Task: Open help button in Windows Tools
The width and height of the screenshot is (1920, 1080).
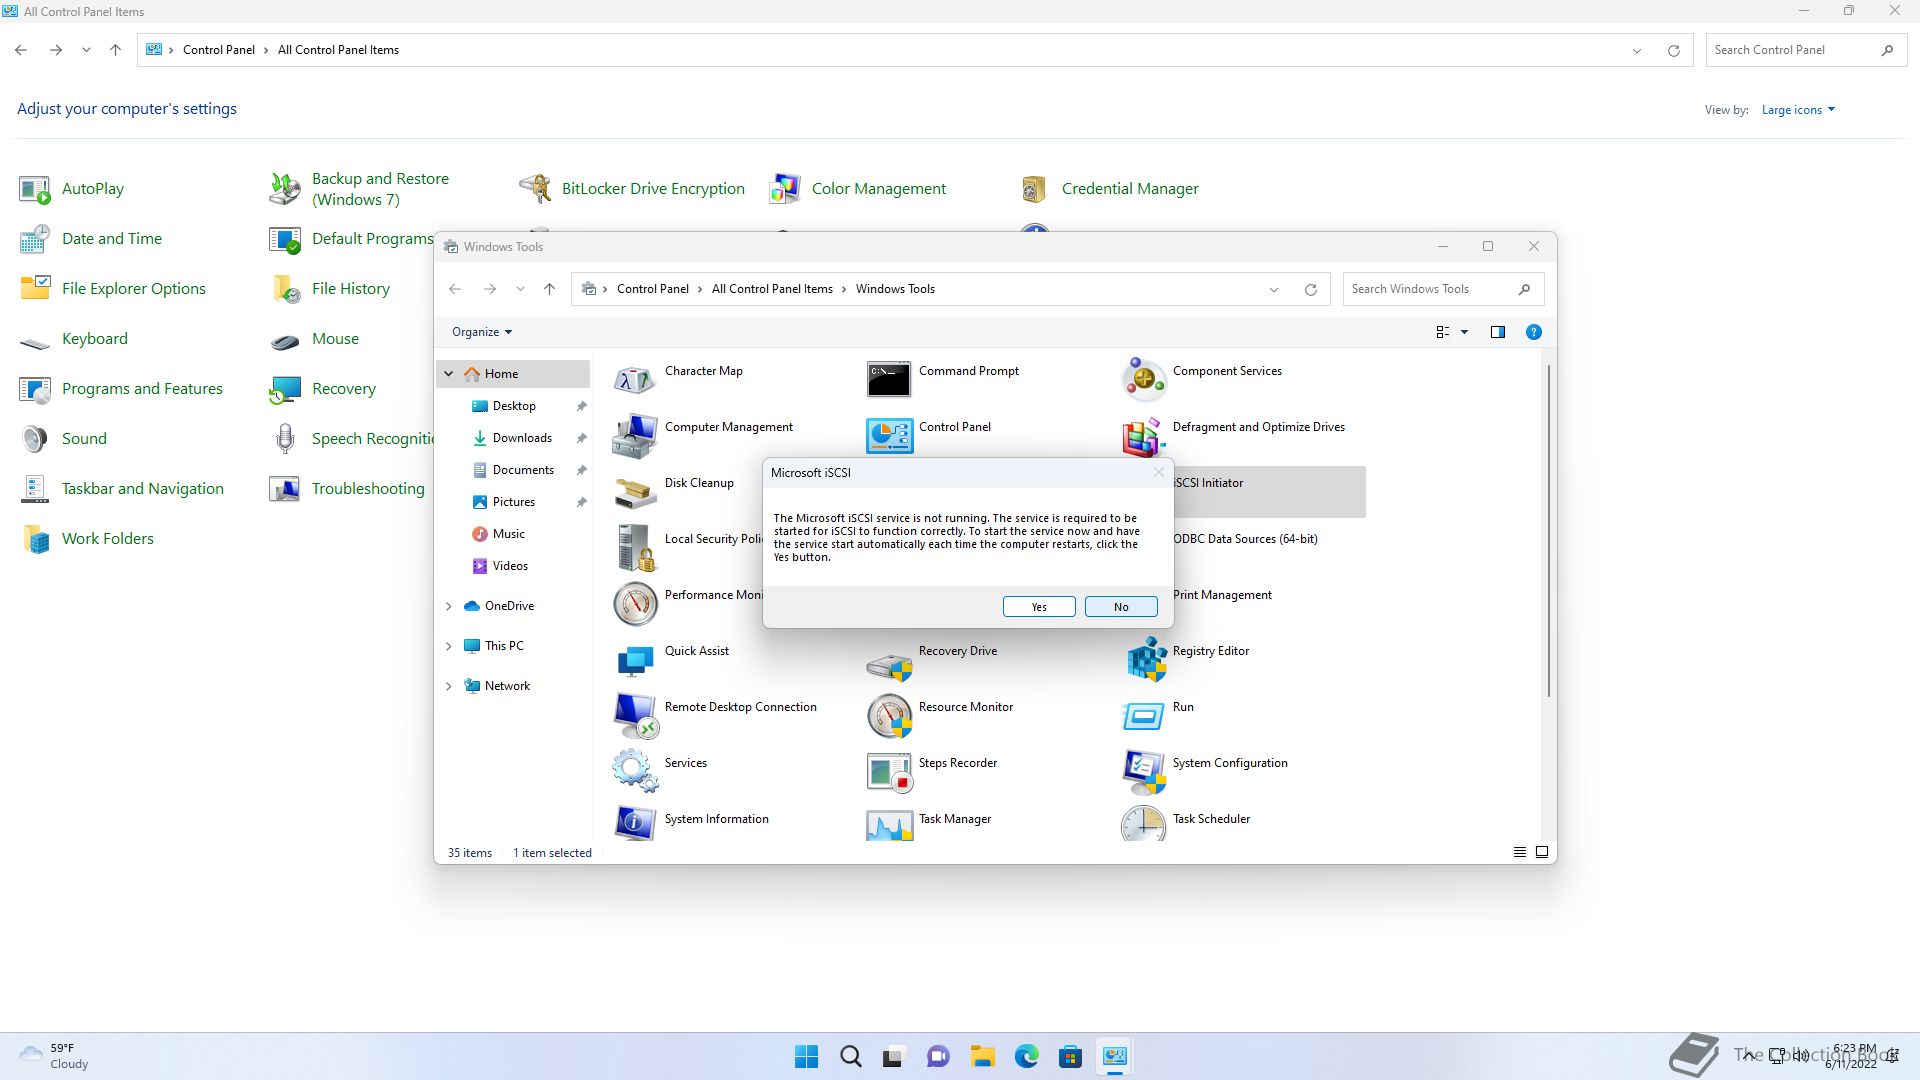Action: 1534,332
